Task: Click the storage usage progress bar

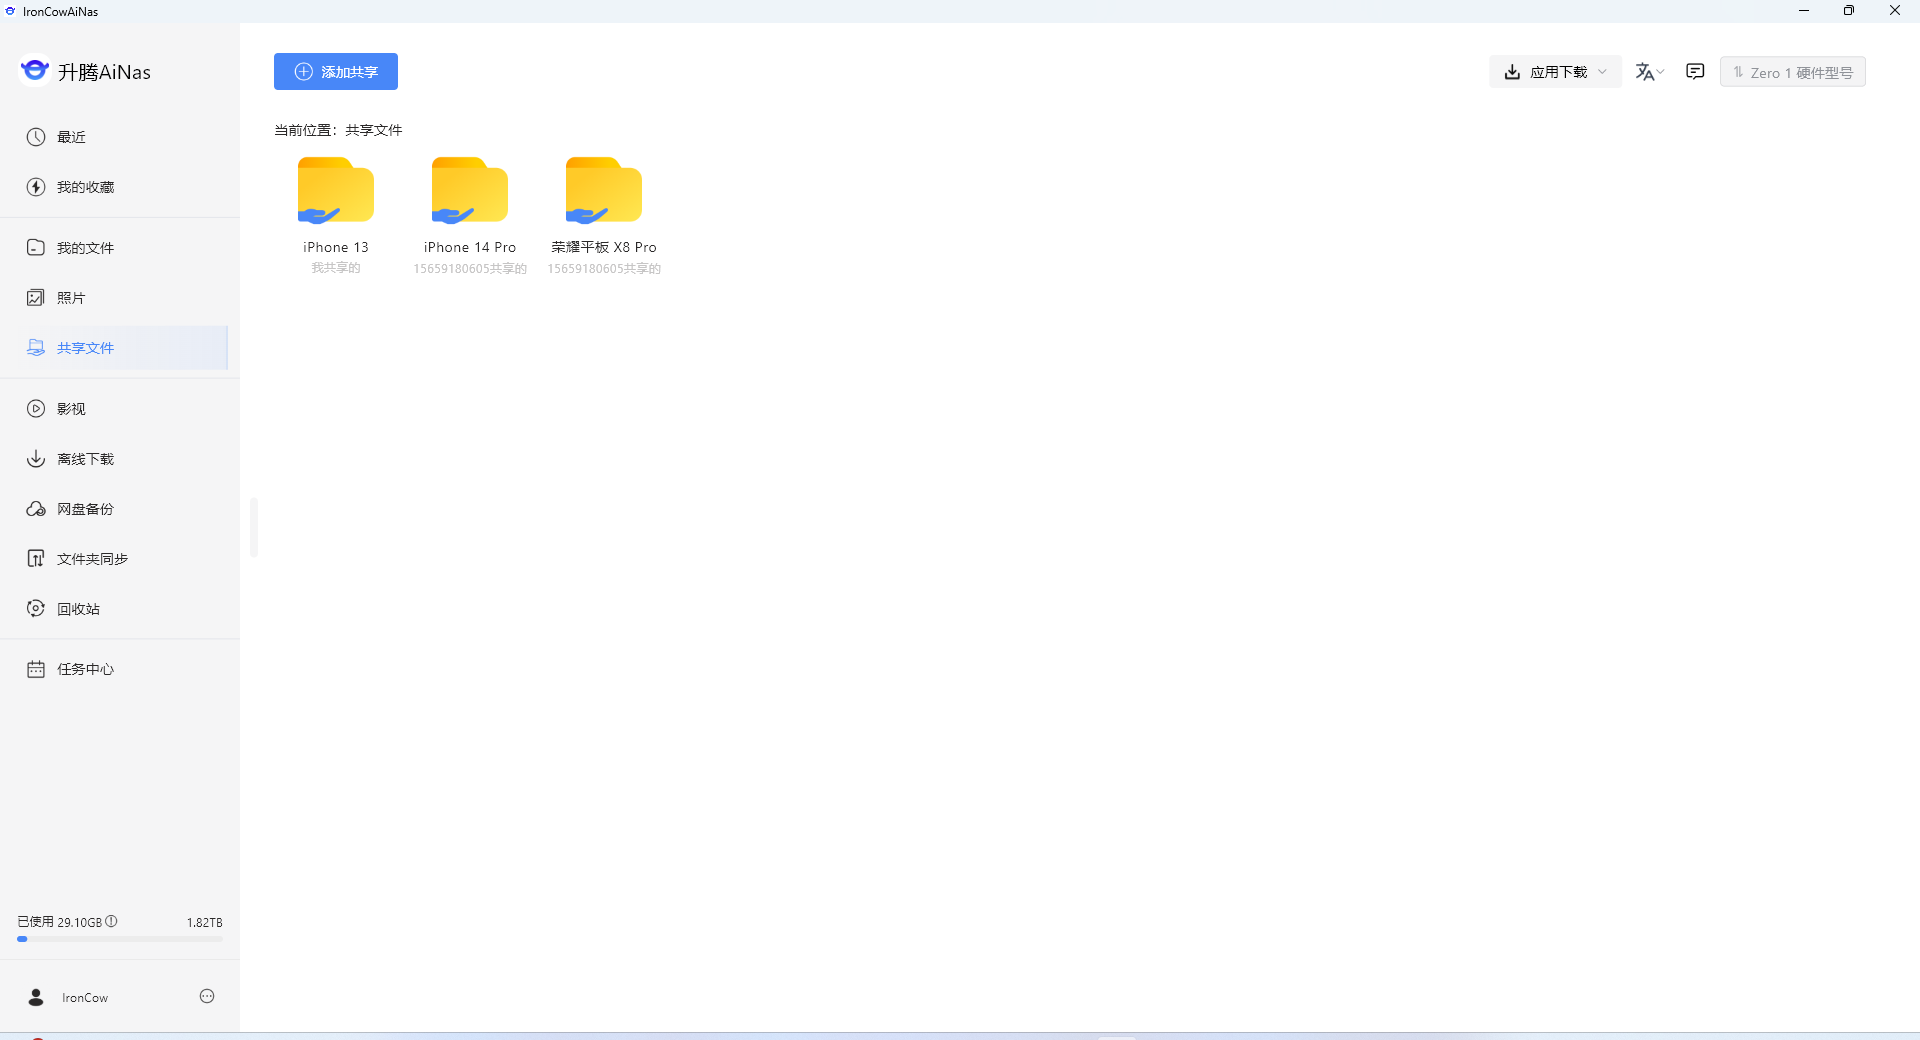Action: pos(119,938)
